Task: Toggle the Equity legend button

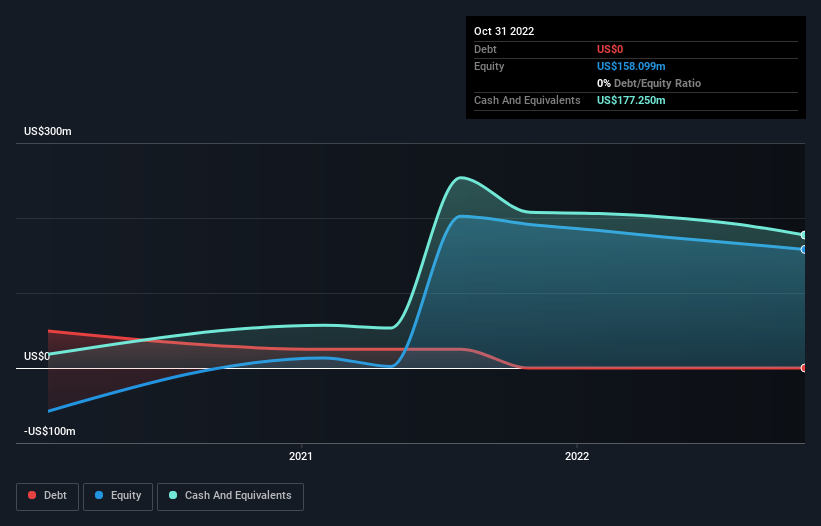Action: pyautogui.click(x=118, y=496)
